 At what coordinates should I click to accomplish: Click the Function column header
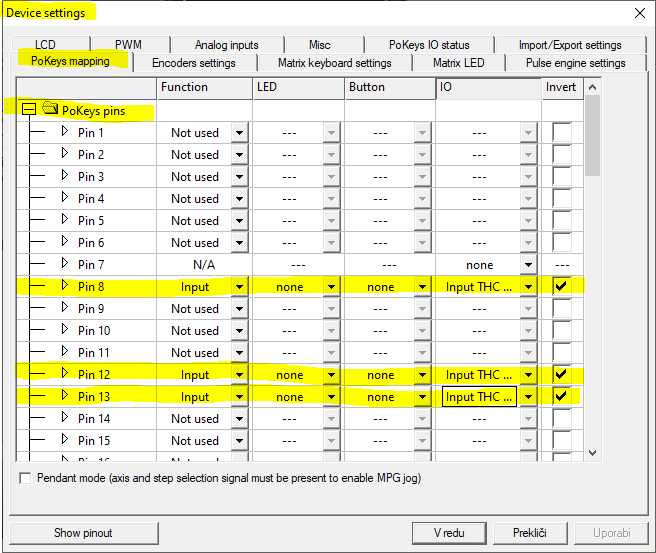(x=205, y=88)
